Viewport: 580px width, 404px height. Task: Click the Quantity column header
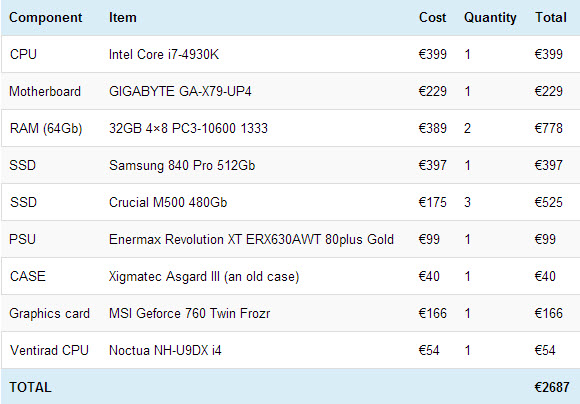point(490,17)
